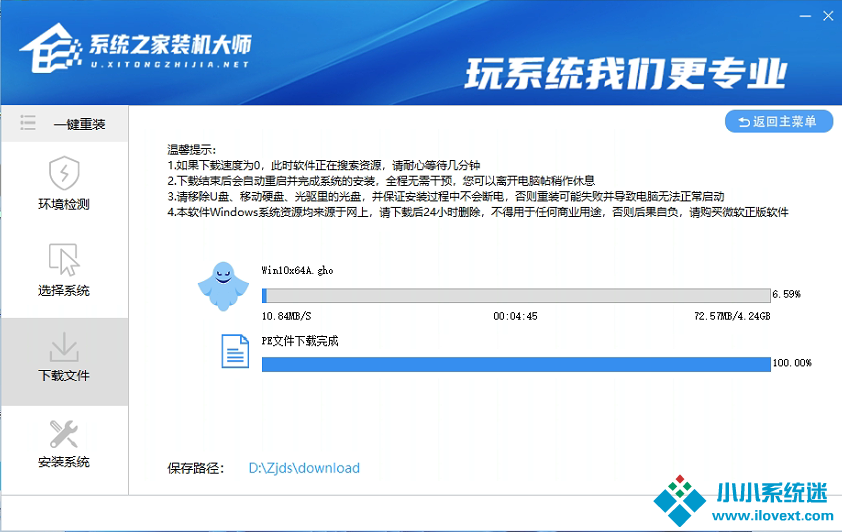This screenshot has width=842, height=532.
Task: Click the 系统之家装机大师 house logo
Action: click(50, 48)
